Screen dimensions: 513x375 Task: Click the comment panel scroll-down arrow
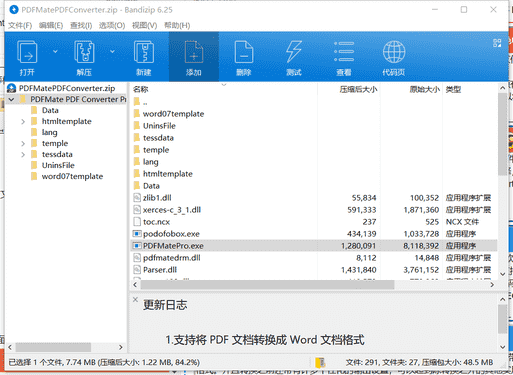(x=503, y=347)
